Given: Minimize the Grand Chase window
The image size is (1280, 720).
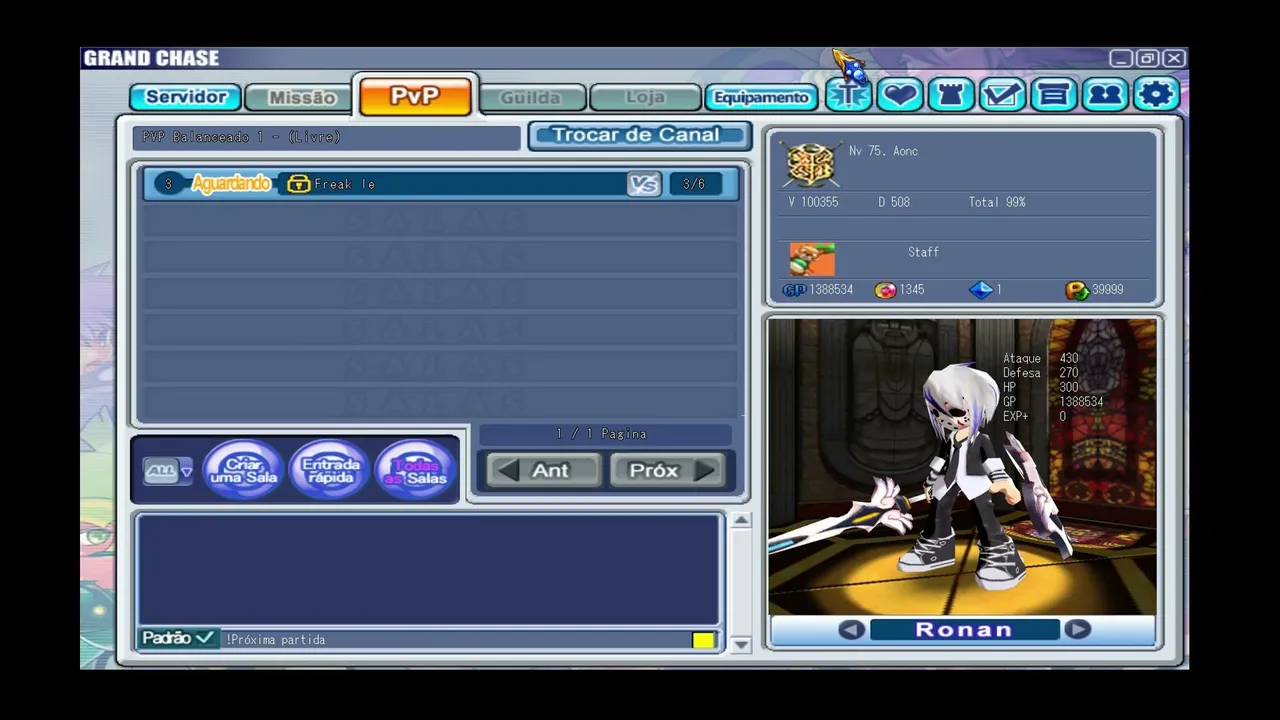Looking at the screenshot, I should pos(1121,58).
